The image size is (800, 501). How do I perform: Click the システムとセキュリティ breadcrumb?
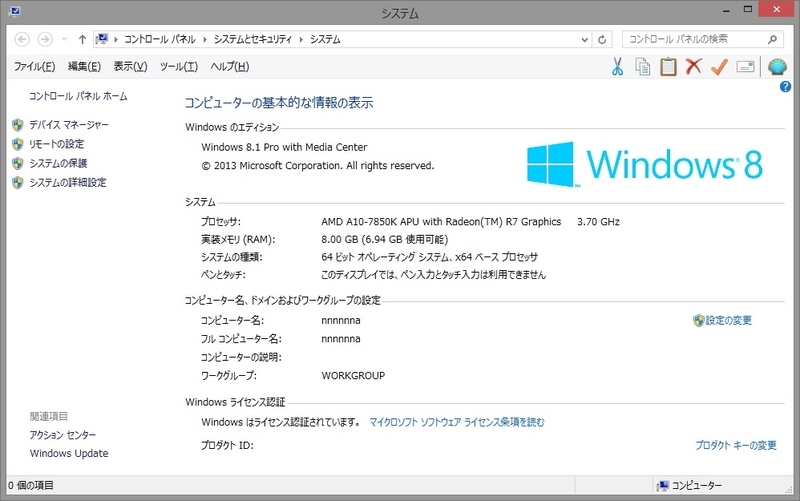[253, 39]
